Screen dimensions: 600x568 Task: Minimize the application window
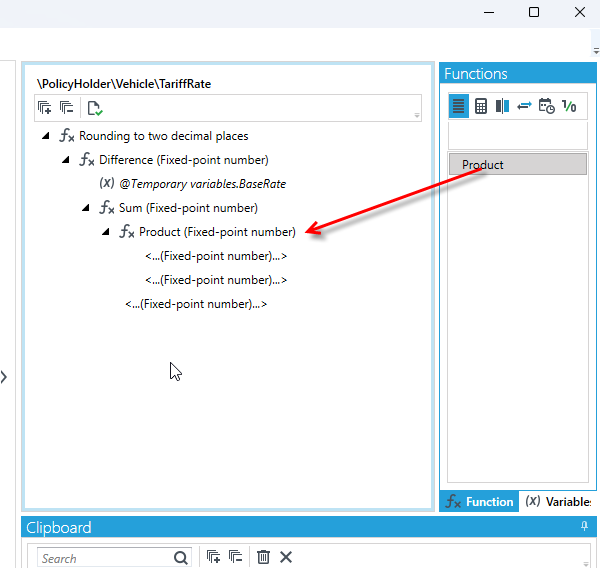tap(489, 12)
